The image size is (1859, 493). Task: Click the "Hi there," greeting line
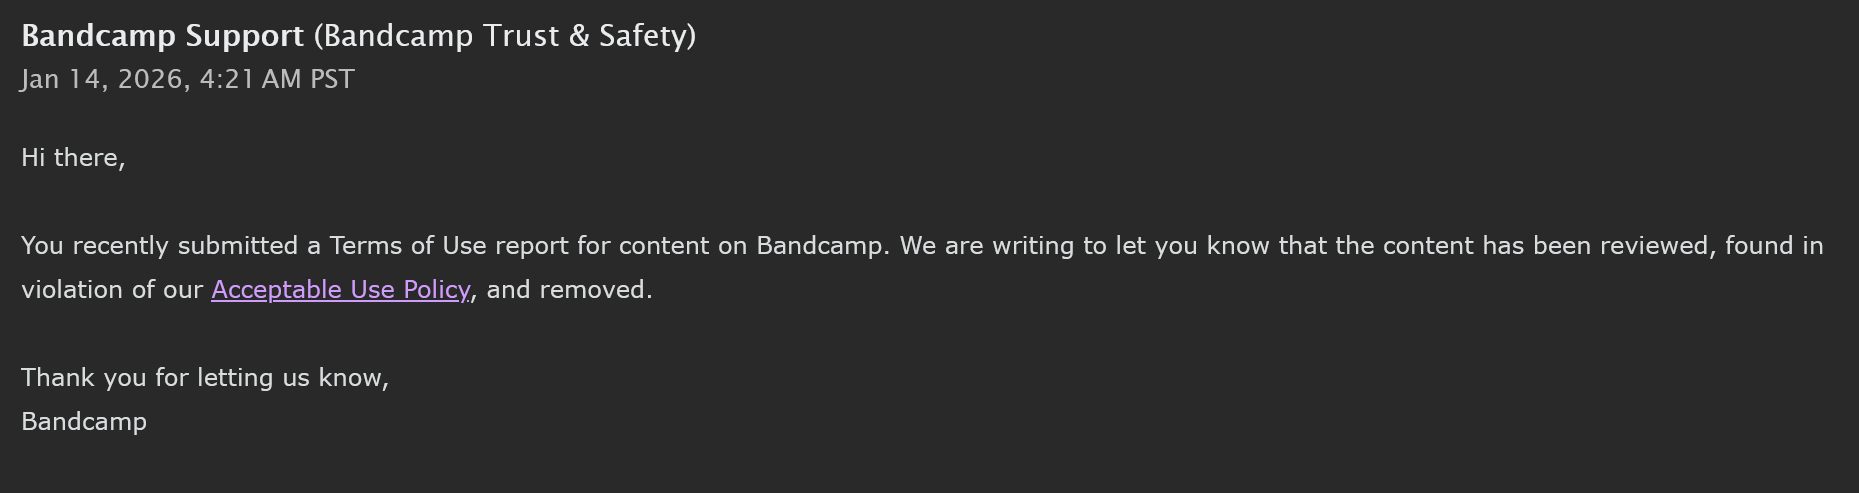(73, 158)
